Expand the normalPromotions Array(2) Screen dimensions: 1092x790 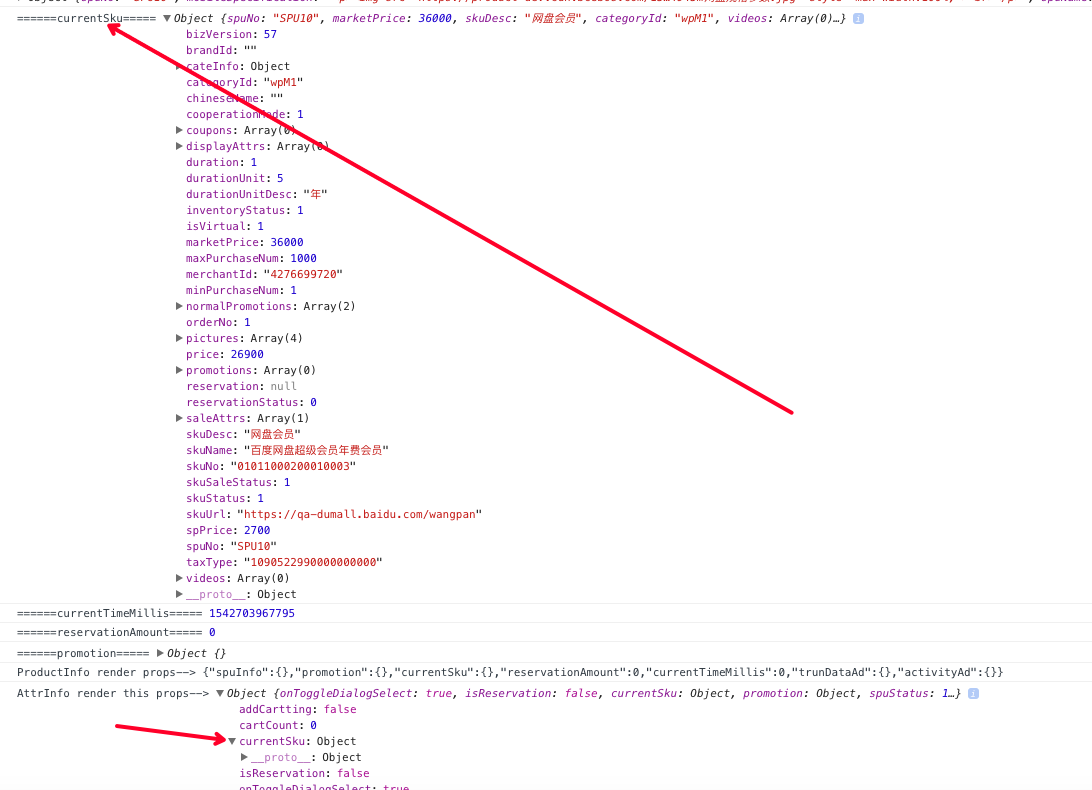179,306
